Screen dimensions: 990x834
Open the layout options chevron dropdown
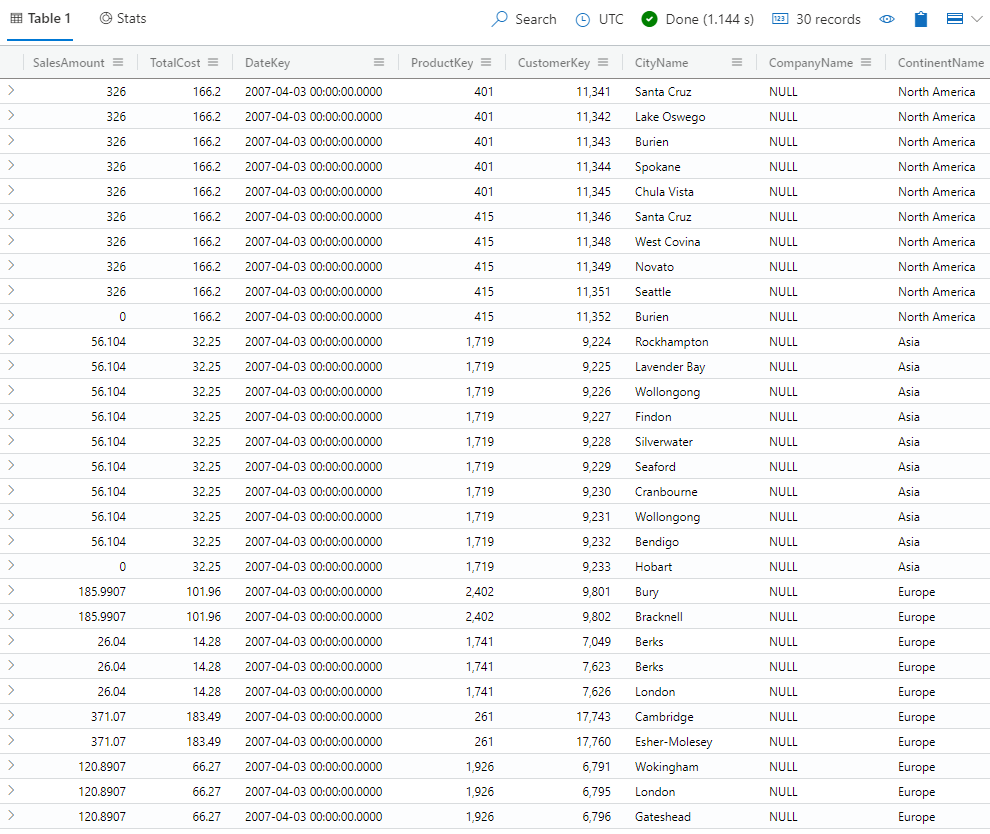tap(977, 19)
